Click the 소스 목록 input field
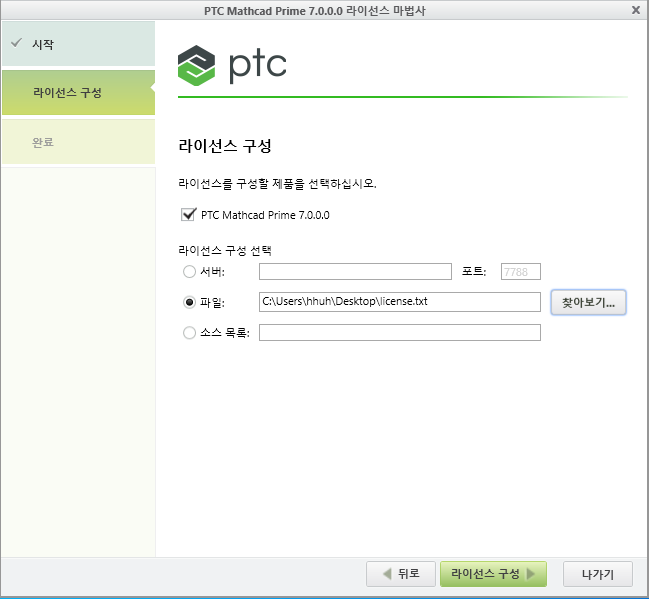The height and width of the screenshot is (599, 649). [x=400, y=332]
